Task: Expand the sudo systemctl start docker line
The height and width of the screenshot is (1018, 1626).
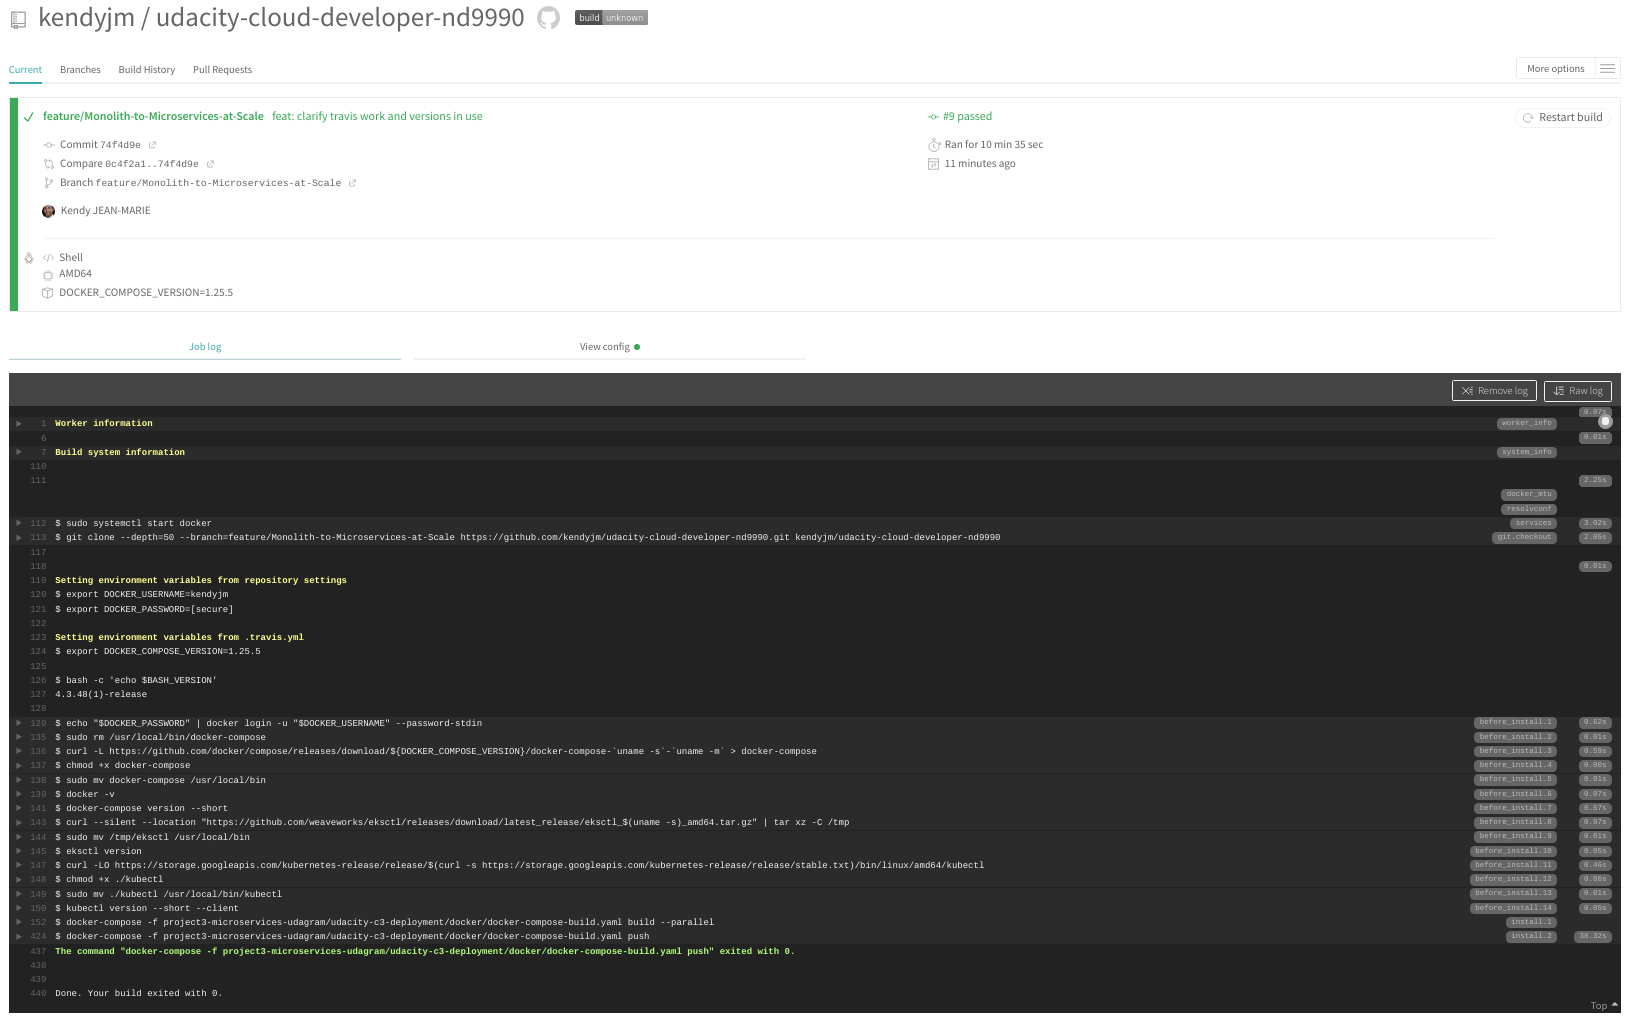Action: pos(19,523)
